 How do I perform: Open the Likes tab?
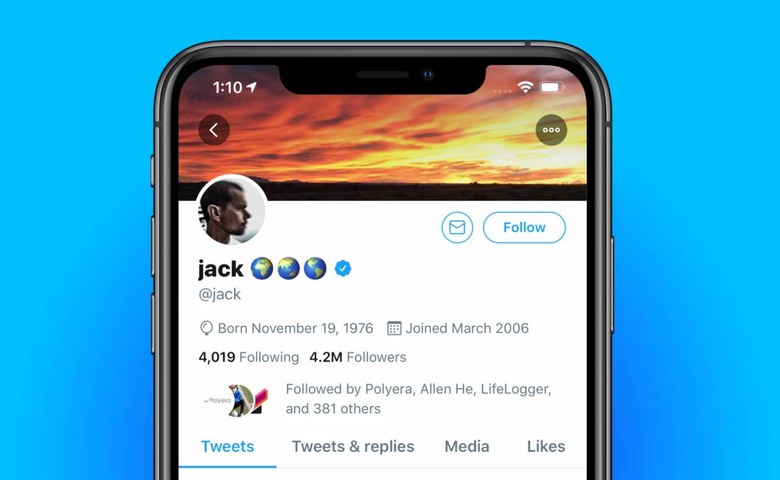click(546, 446)
